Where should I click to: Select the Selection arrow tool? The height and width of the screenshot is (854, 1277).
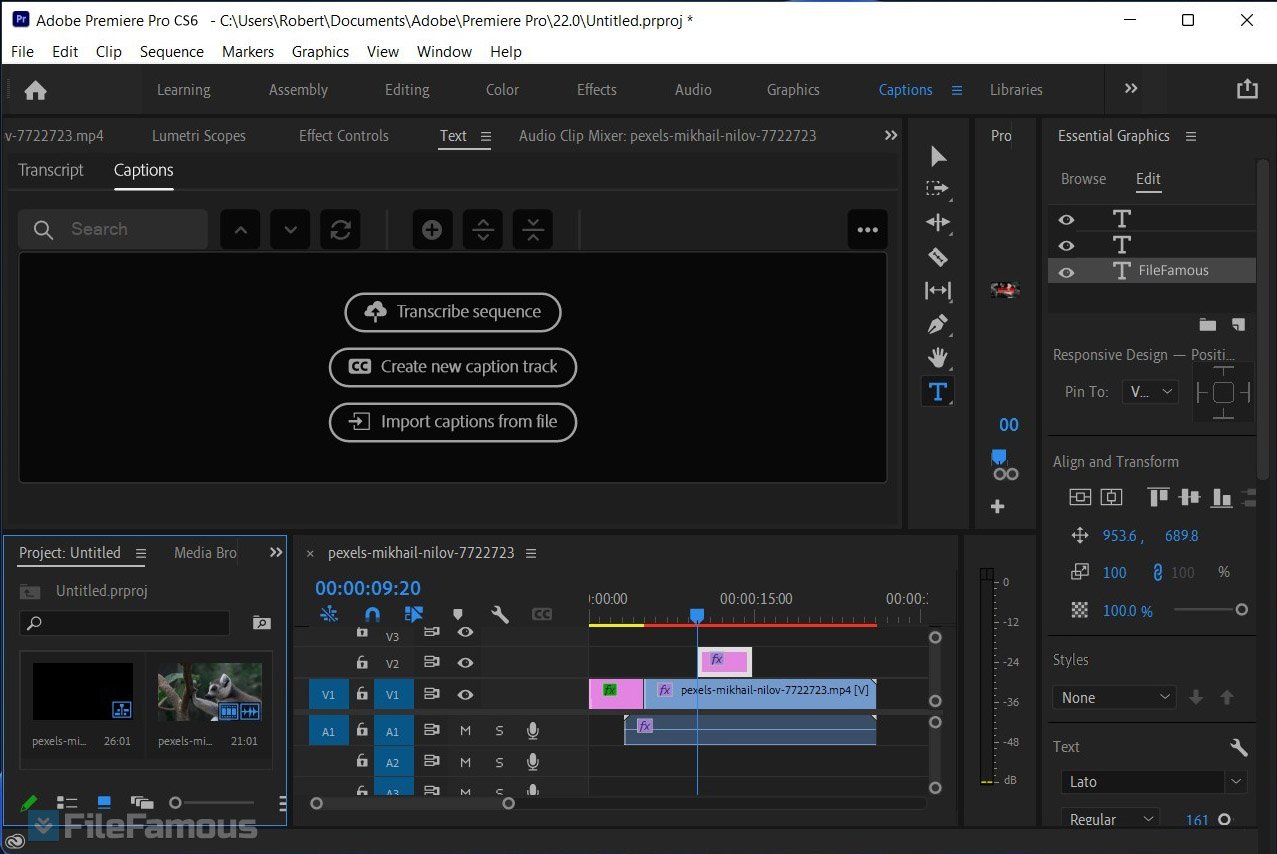click(x=938, y=156)
